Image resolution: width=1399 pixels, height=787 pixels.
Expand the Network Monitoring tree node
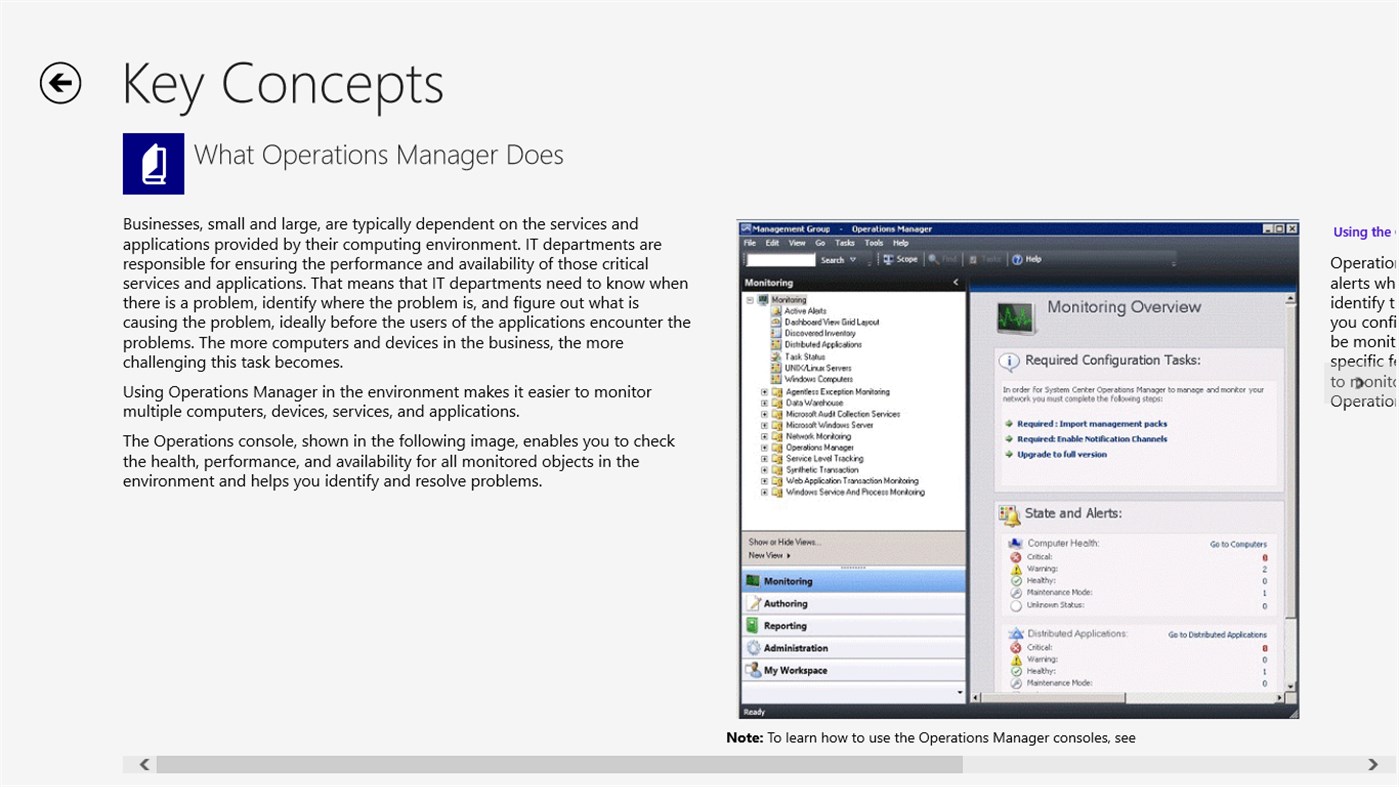click(764, 437)
